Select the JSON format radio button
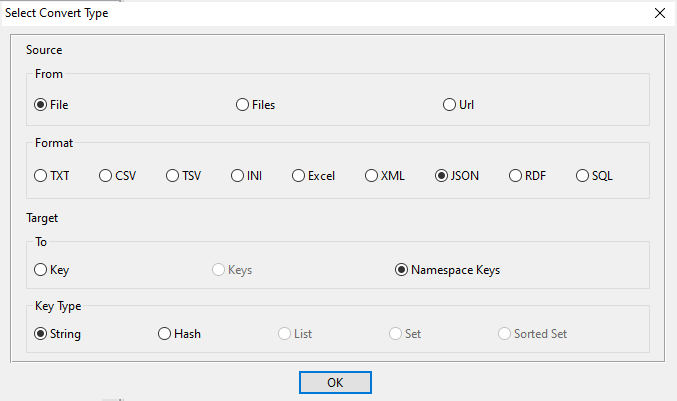This screenshot has height=401, width=677. click(x=441, y=176)
